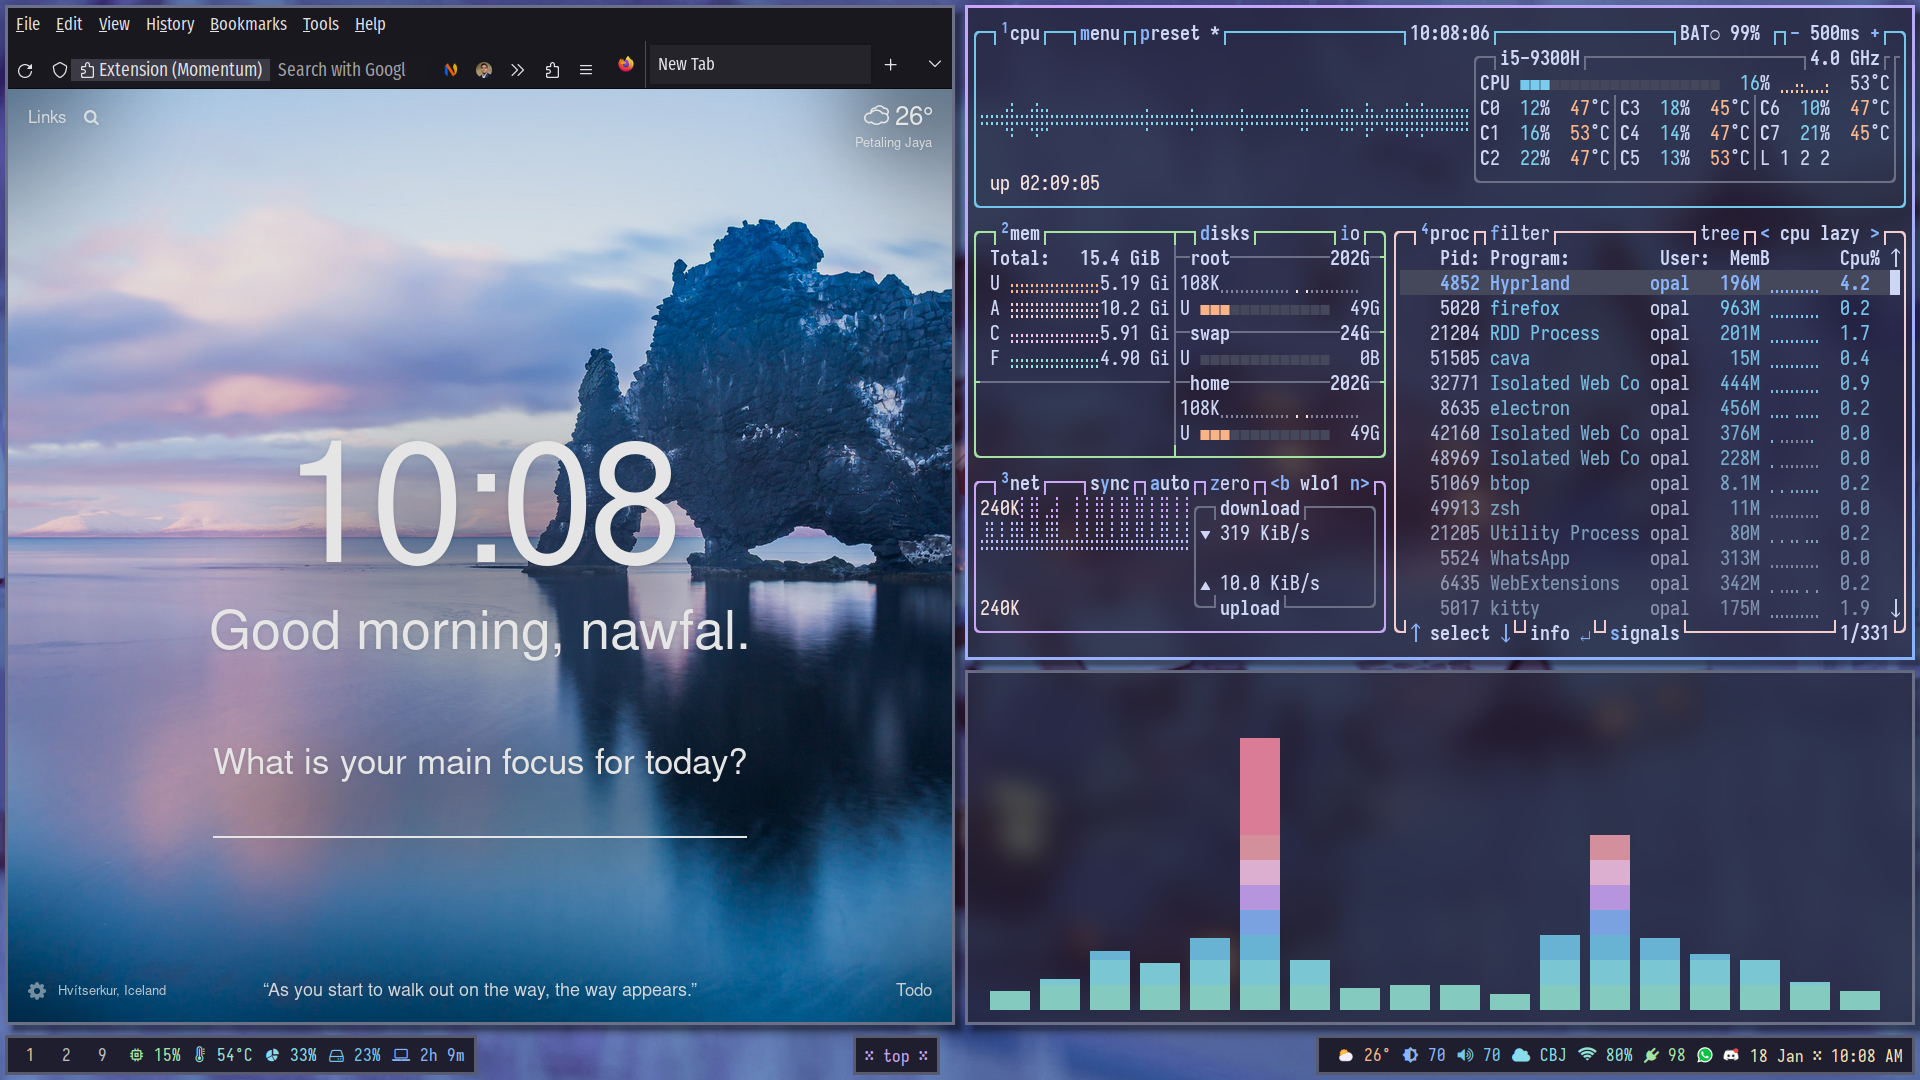The height and width of the screenshot is (1080, 1920).
Task: Open the btop menu
Action: coord(1099,33)
